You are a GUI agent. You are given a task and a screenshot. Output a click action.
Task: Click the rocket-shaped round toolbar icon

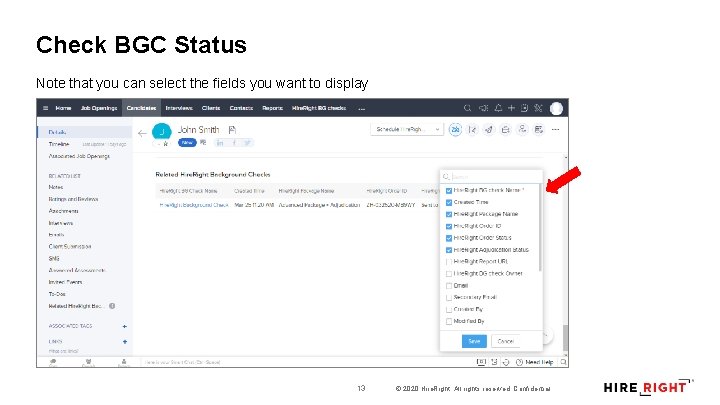tap(489, 130)
